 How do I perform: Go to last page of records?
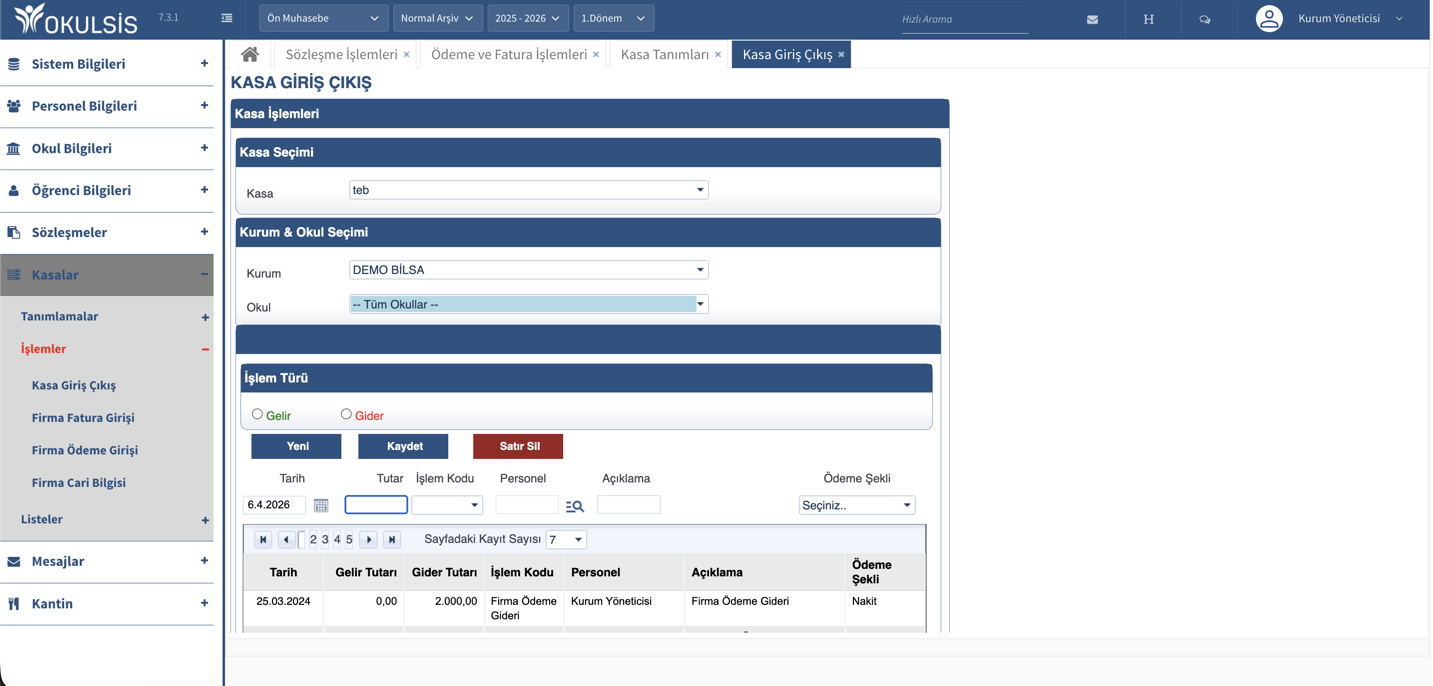coord(392,540)
